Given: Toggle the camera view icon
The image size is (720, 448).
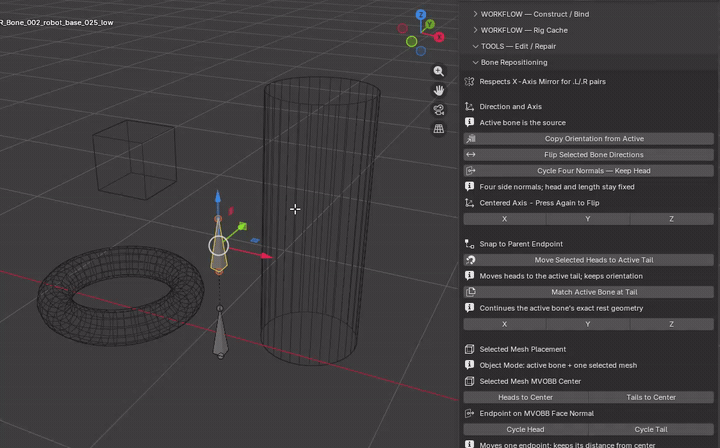Looking at the screenshot, I should coord(439,110).
